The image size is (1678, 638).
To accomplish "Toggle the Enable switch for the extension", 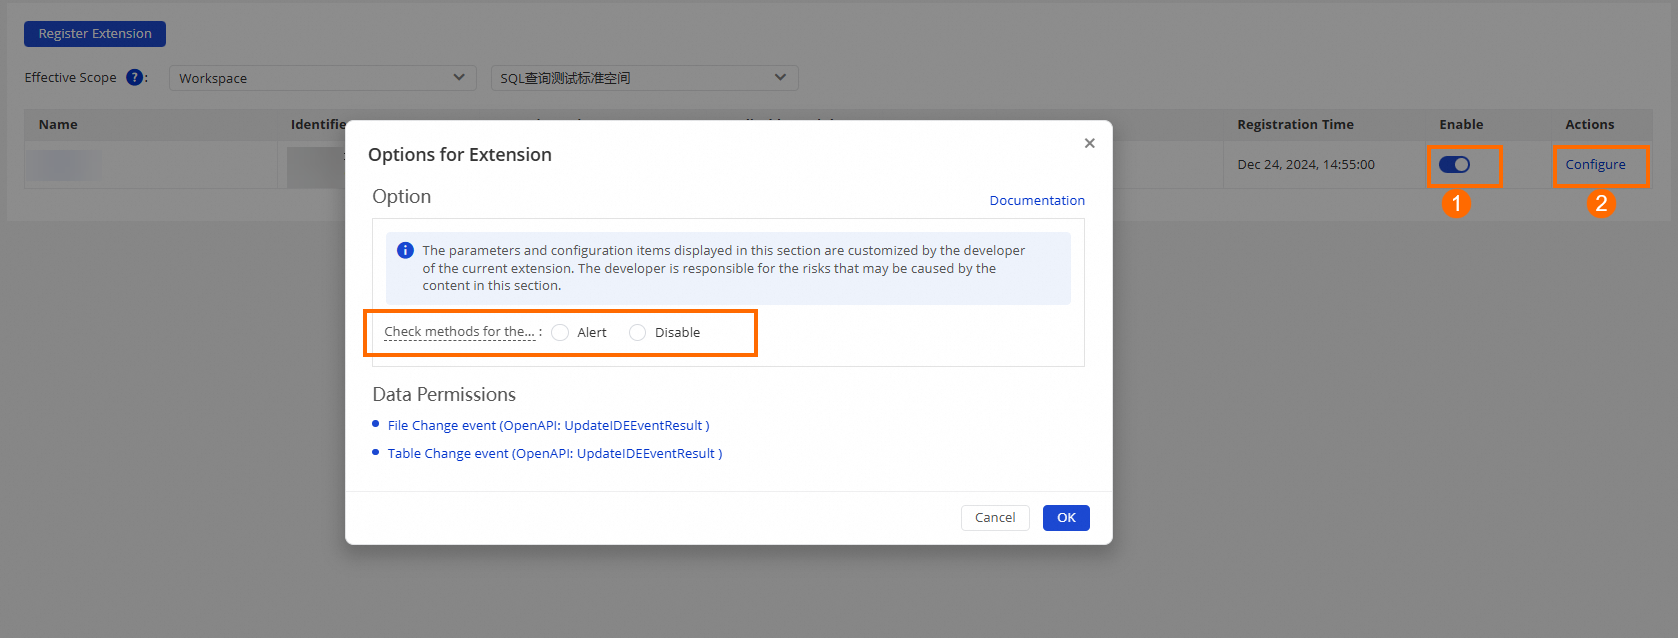I will point(1454,165).
